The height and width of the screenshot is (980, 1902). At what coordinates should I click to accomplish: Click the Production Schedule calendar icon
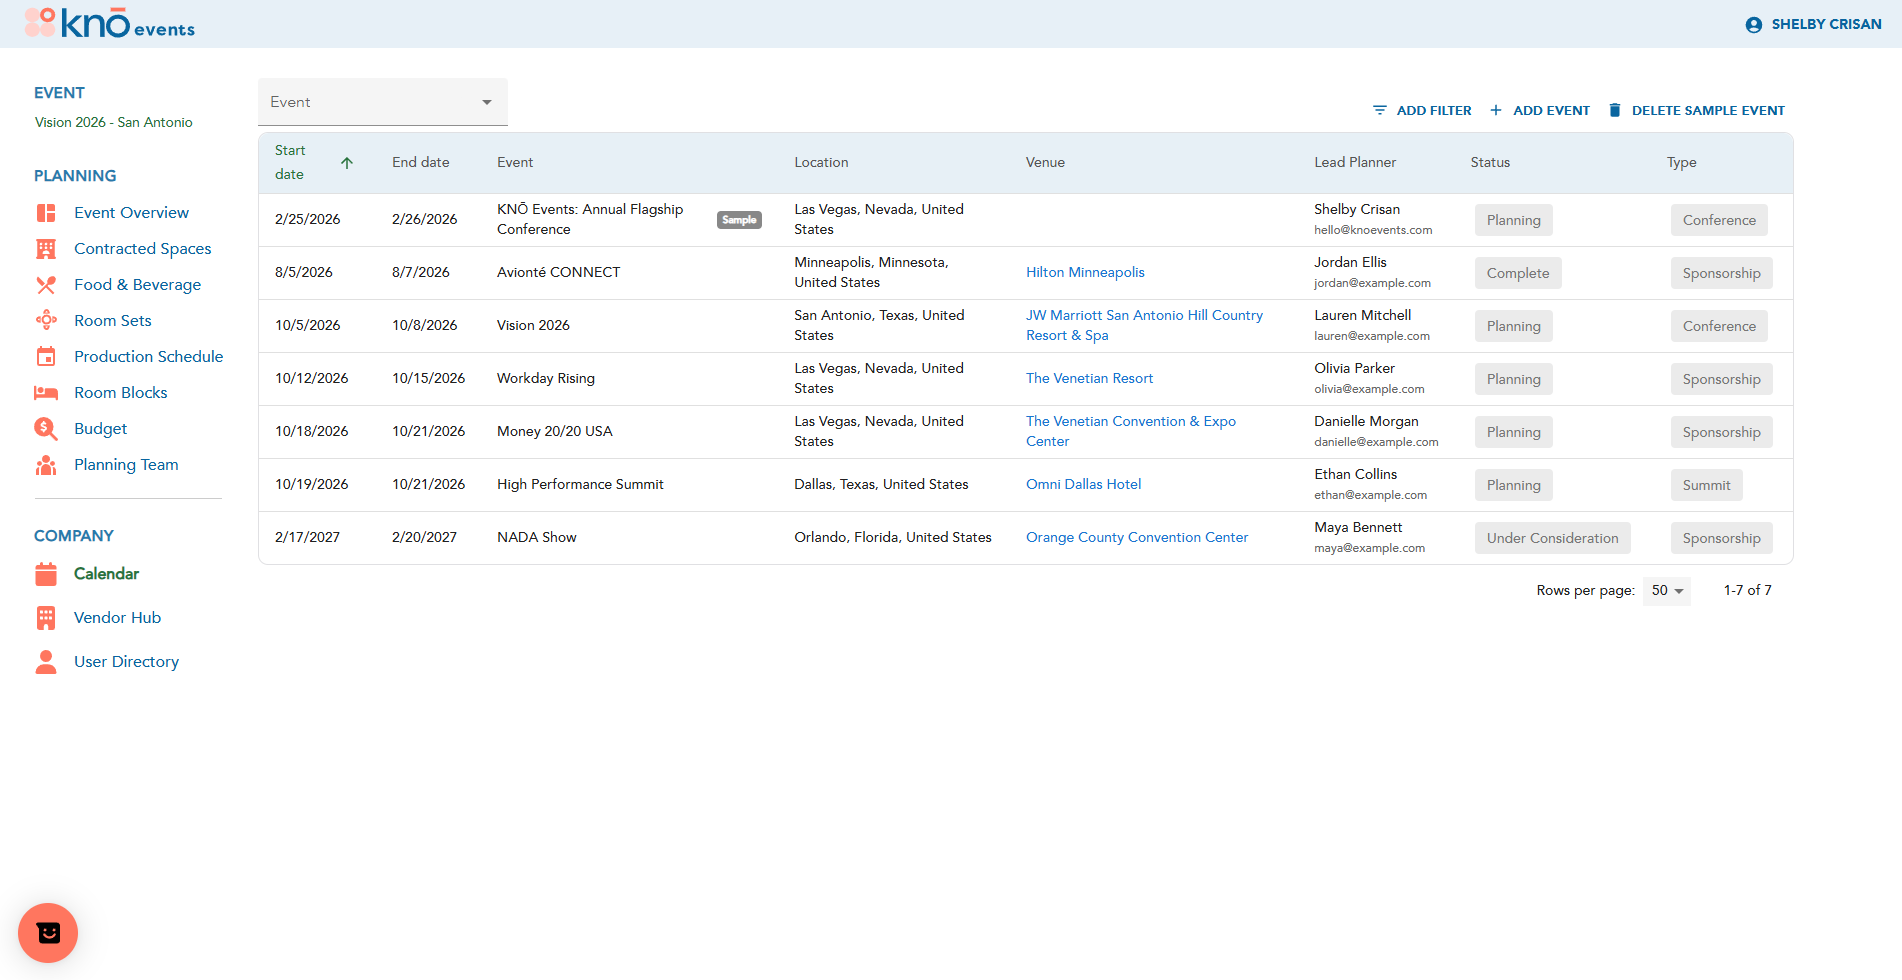(x=46, y=357)
